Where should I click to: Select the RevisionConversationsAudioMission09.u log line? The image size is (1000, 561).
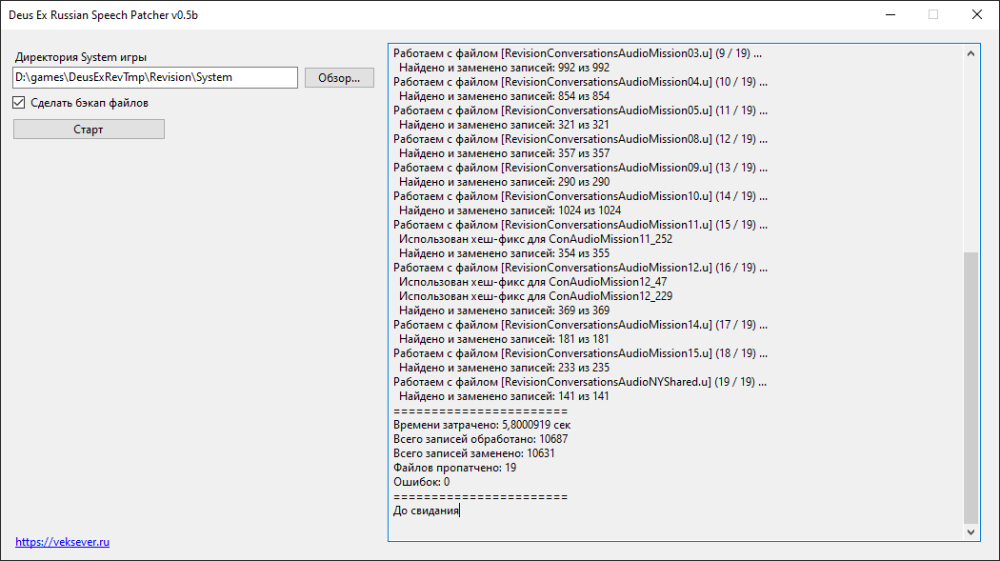[x=580, y=168]
